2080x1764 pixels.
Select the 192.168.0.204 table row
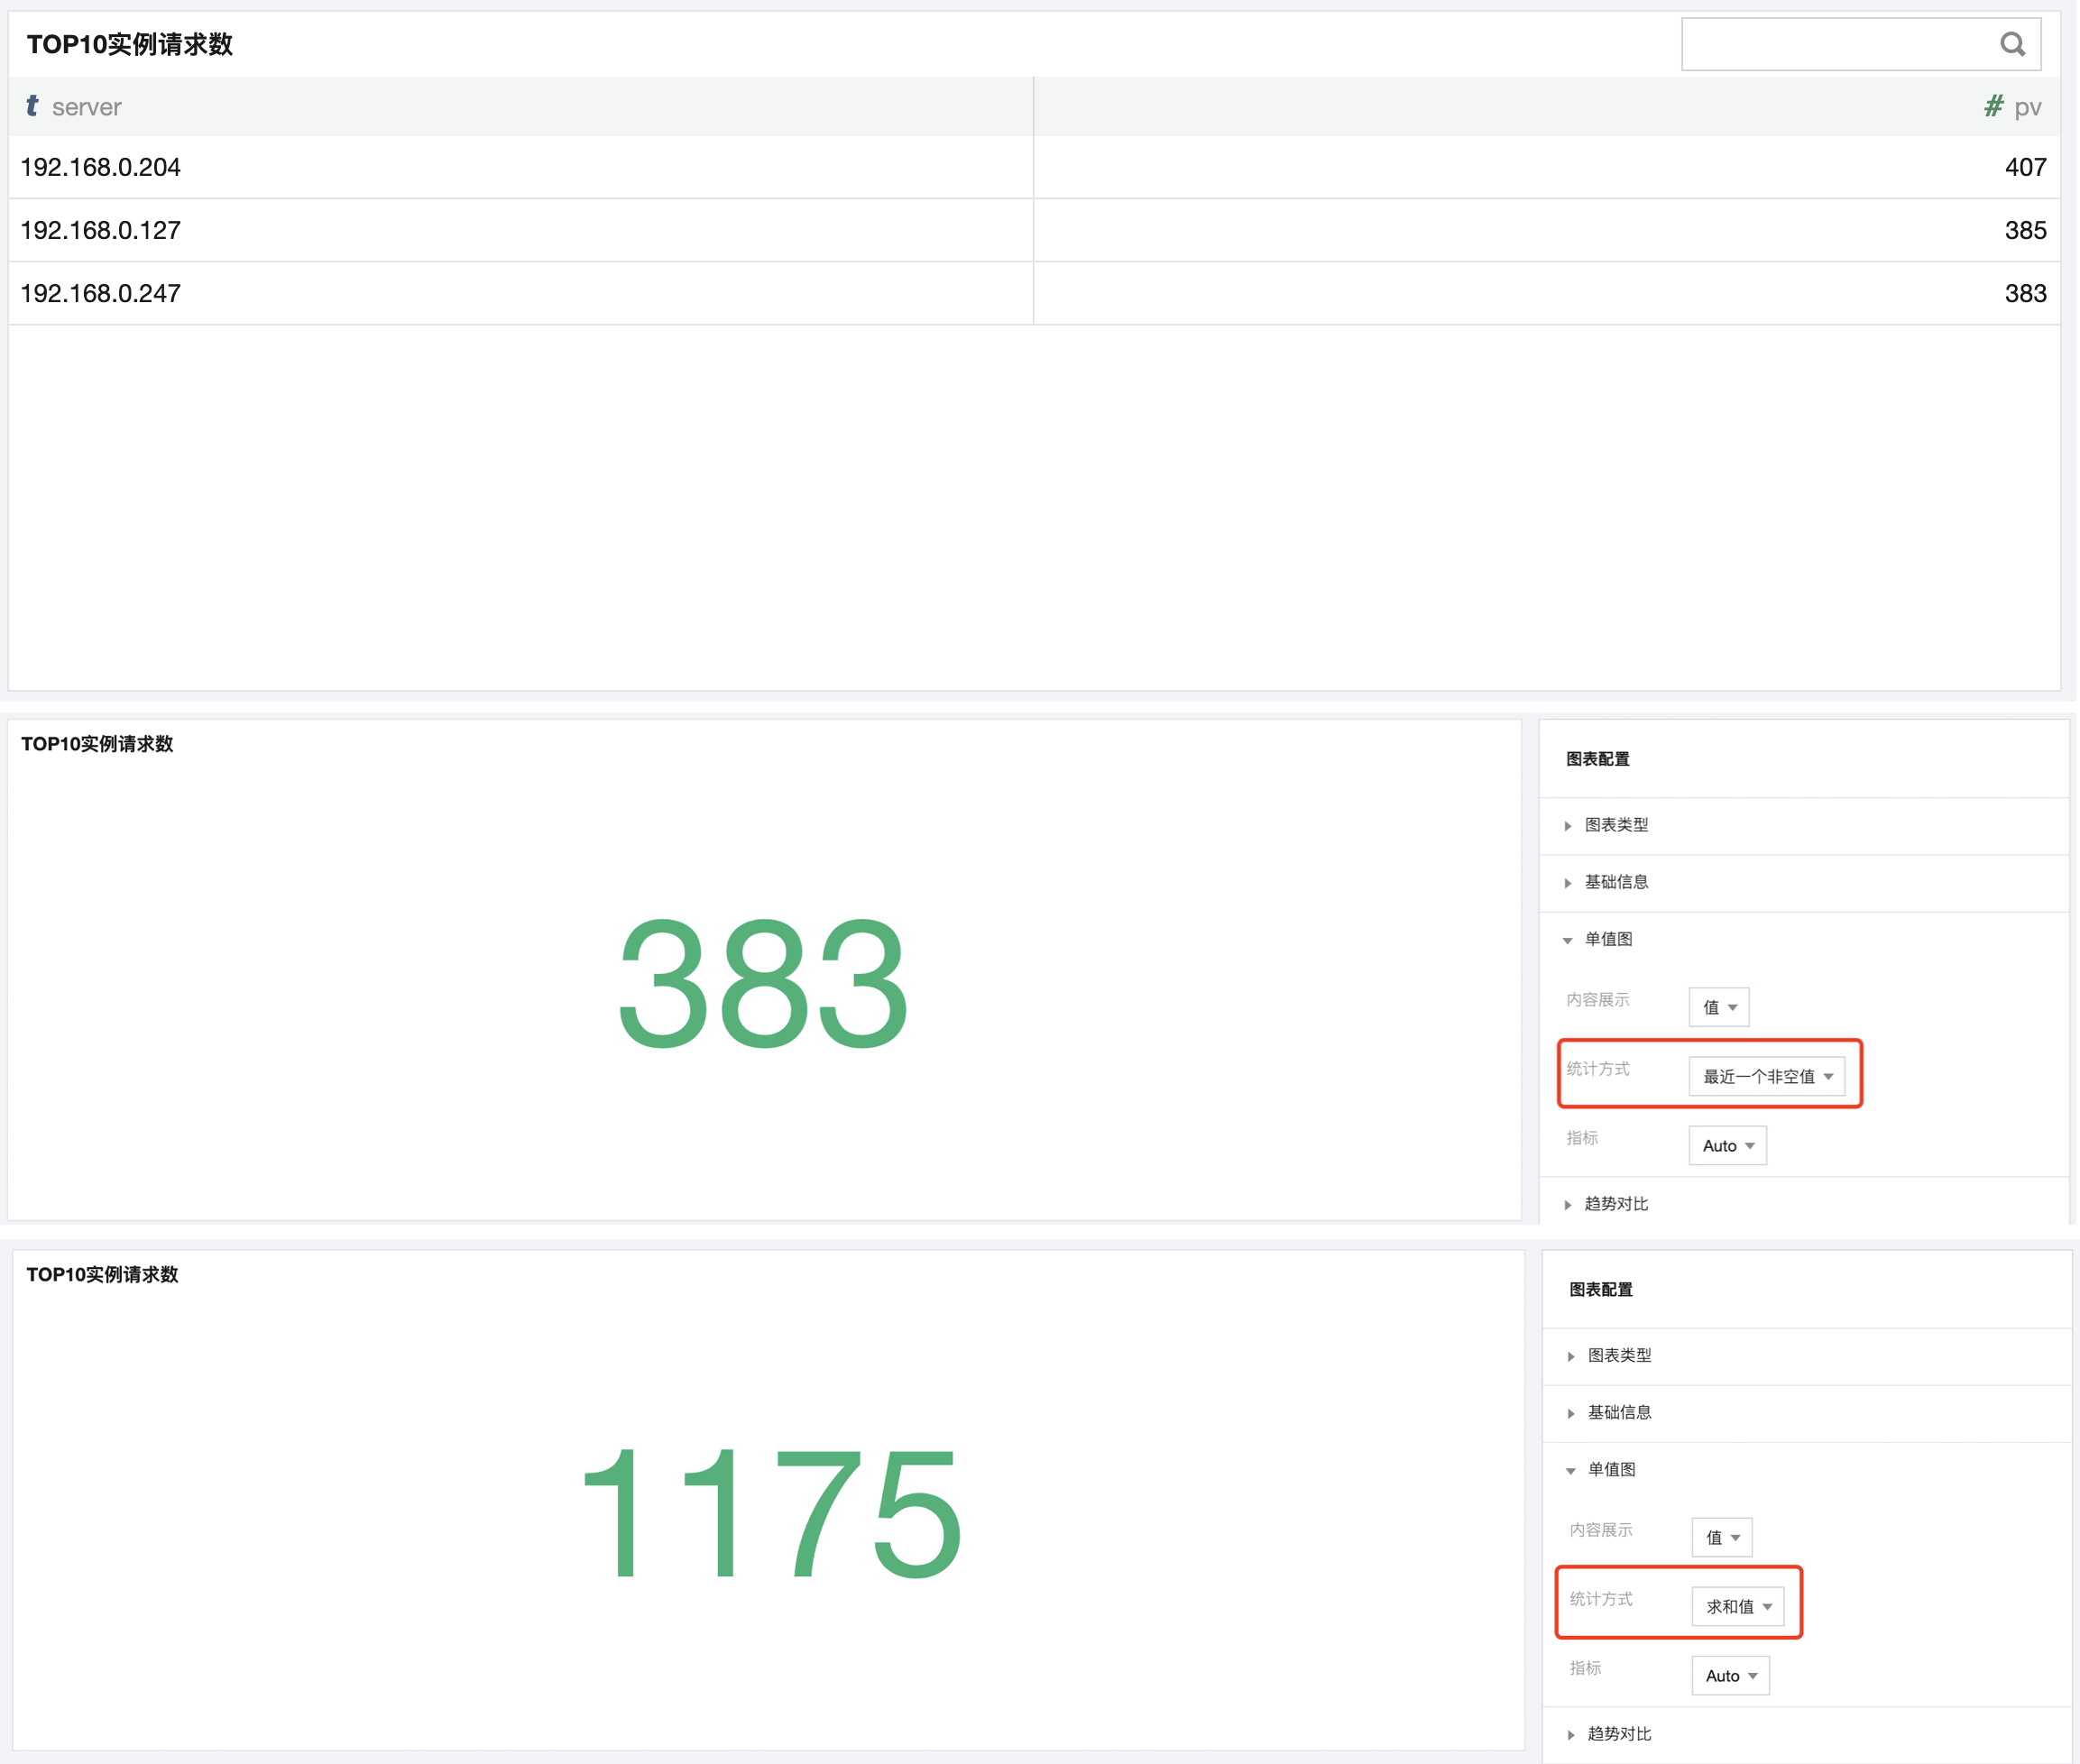pos(100,167)
